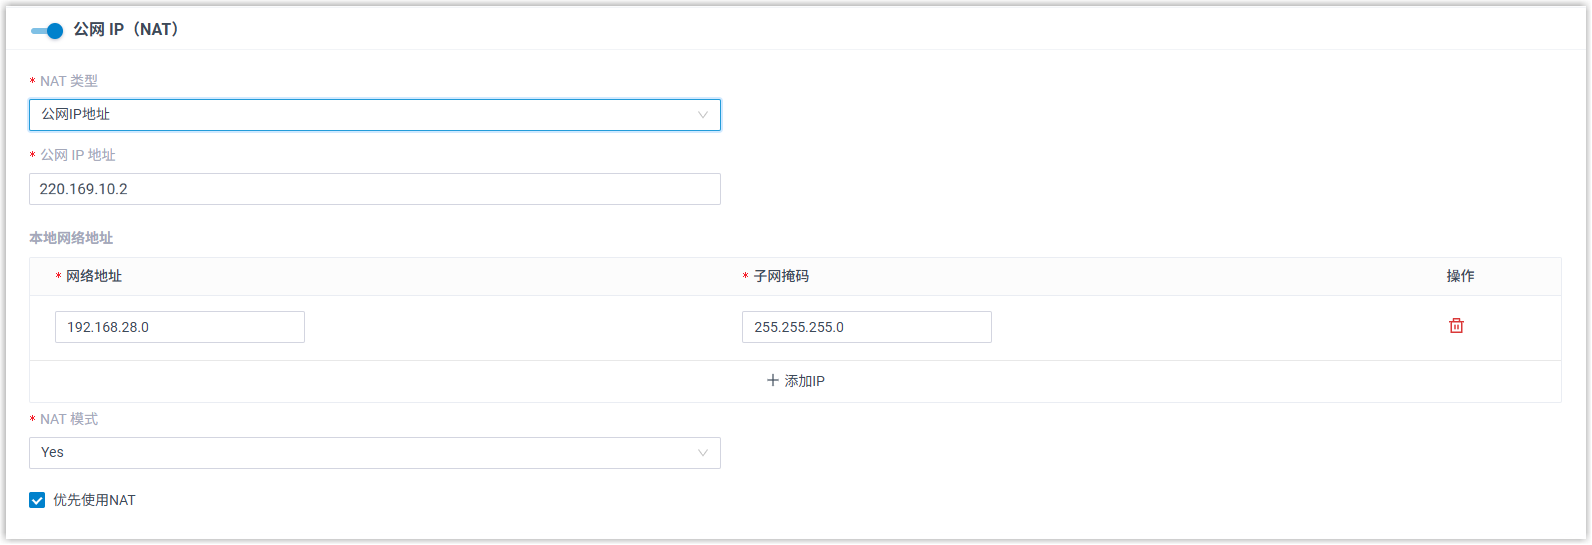The height and width of the screenshot is (545, 1592).
Task: Click the 优先使用NAT label text
Action: click(x=94, y=500)
